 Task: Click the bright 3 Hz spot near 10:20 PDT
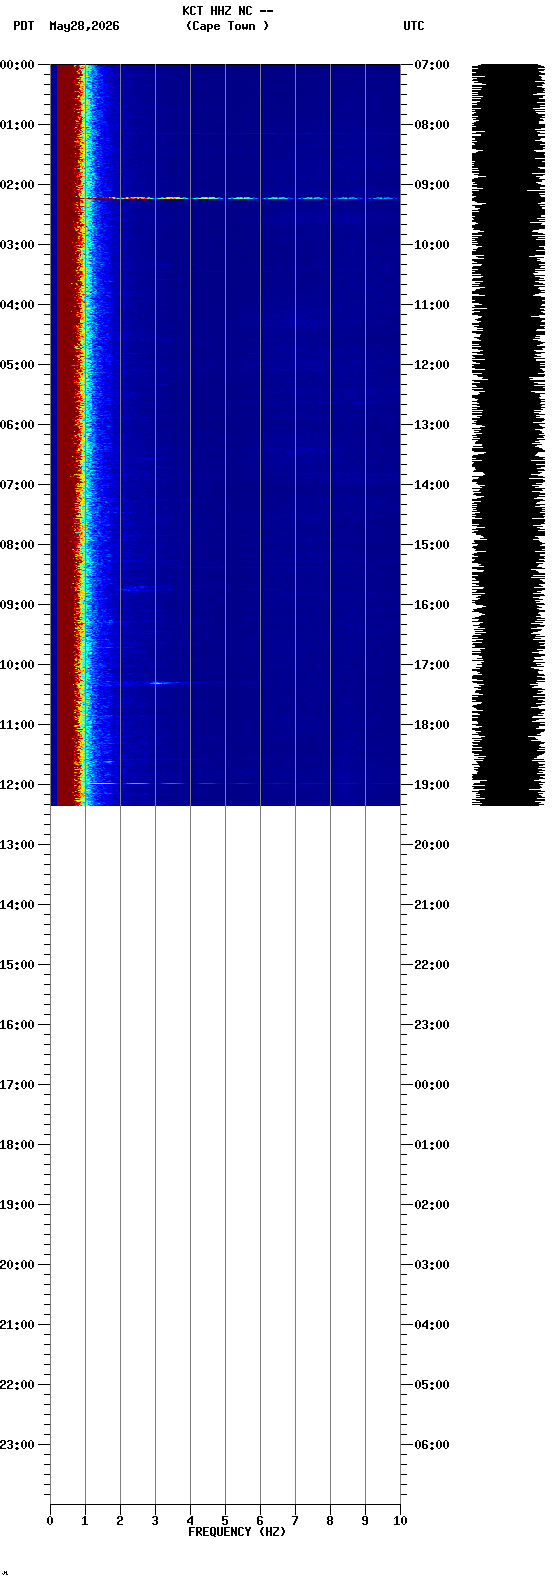coord(157,683)
